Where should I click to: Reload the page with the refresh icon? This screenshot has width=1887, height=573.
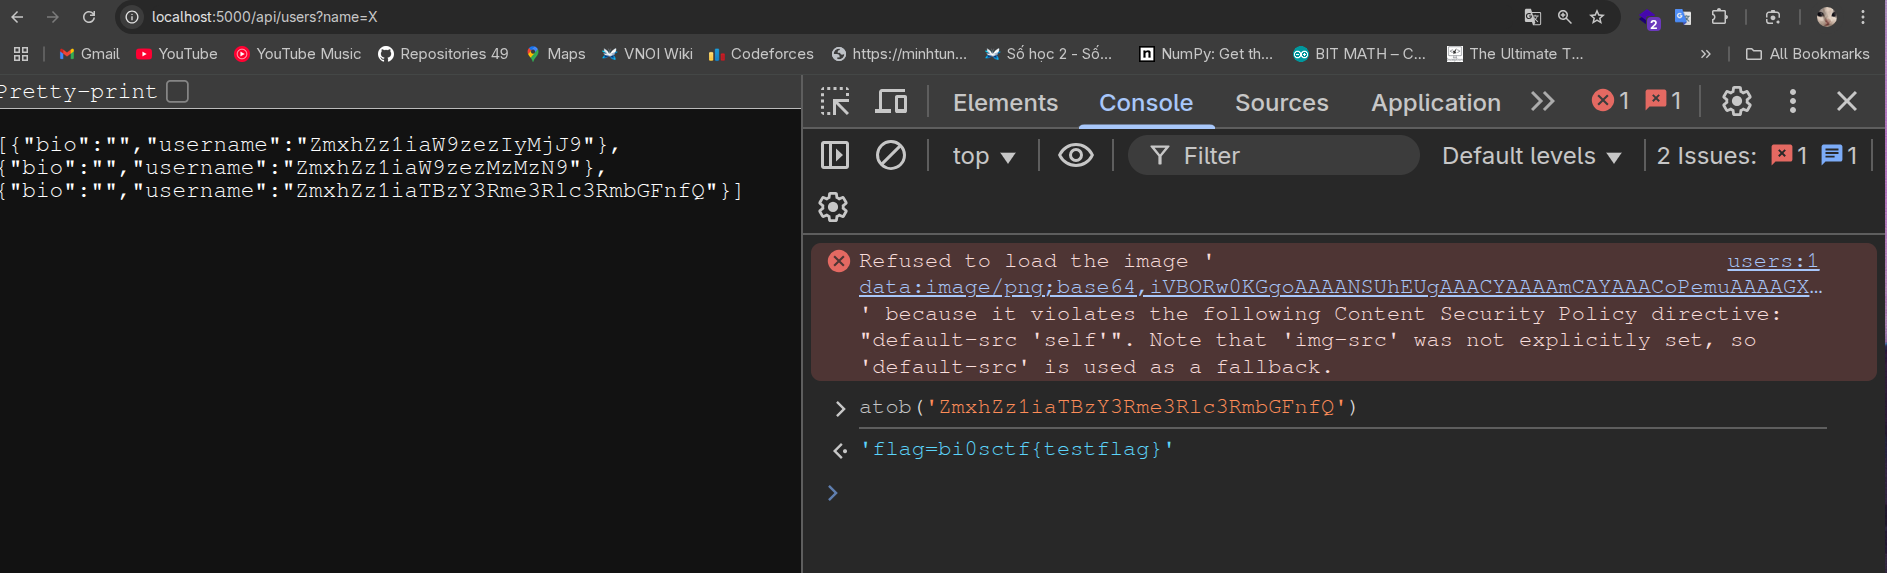[x=89, y=17]
